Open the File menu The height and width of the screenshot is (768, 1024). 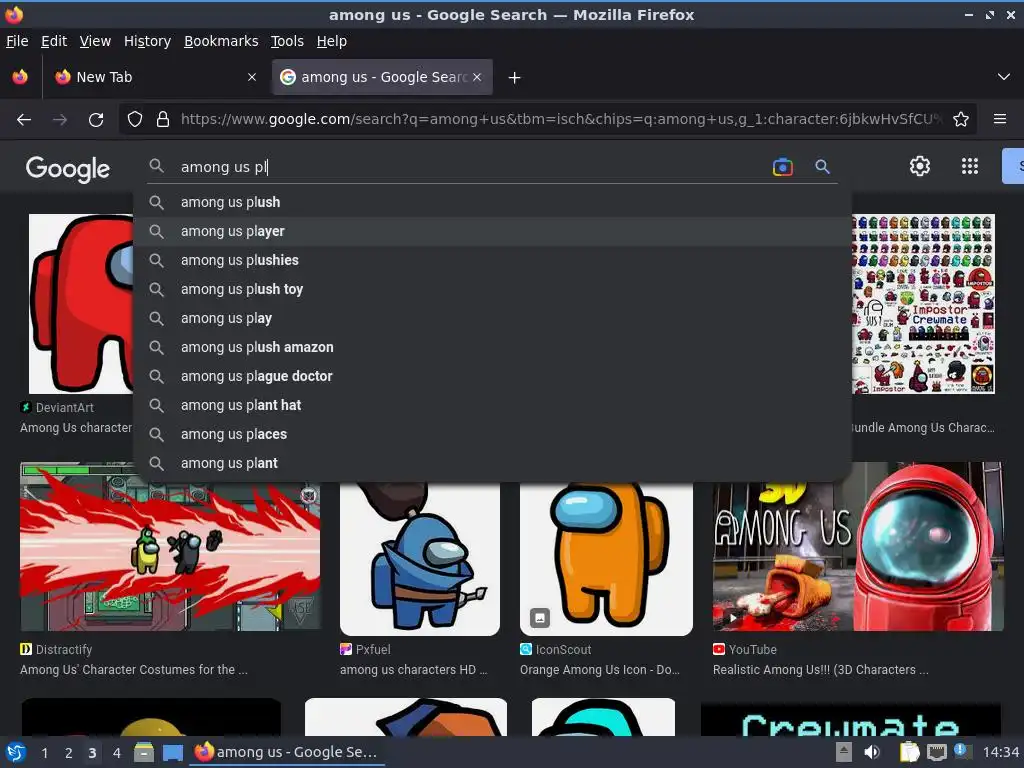(x=17, y=41)
